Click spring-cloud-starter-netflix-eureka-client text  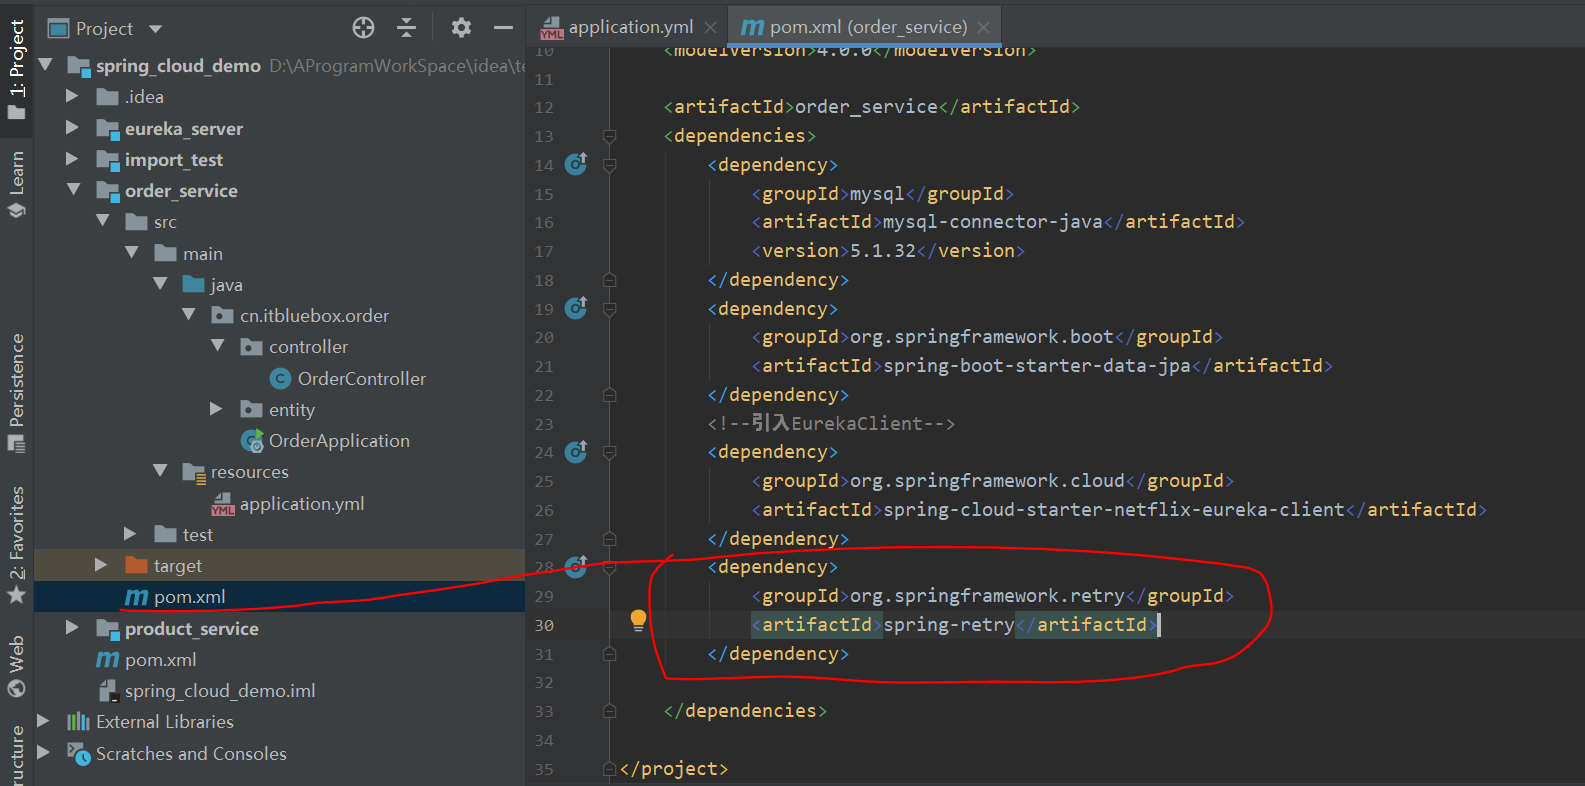[1114, 510]
